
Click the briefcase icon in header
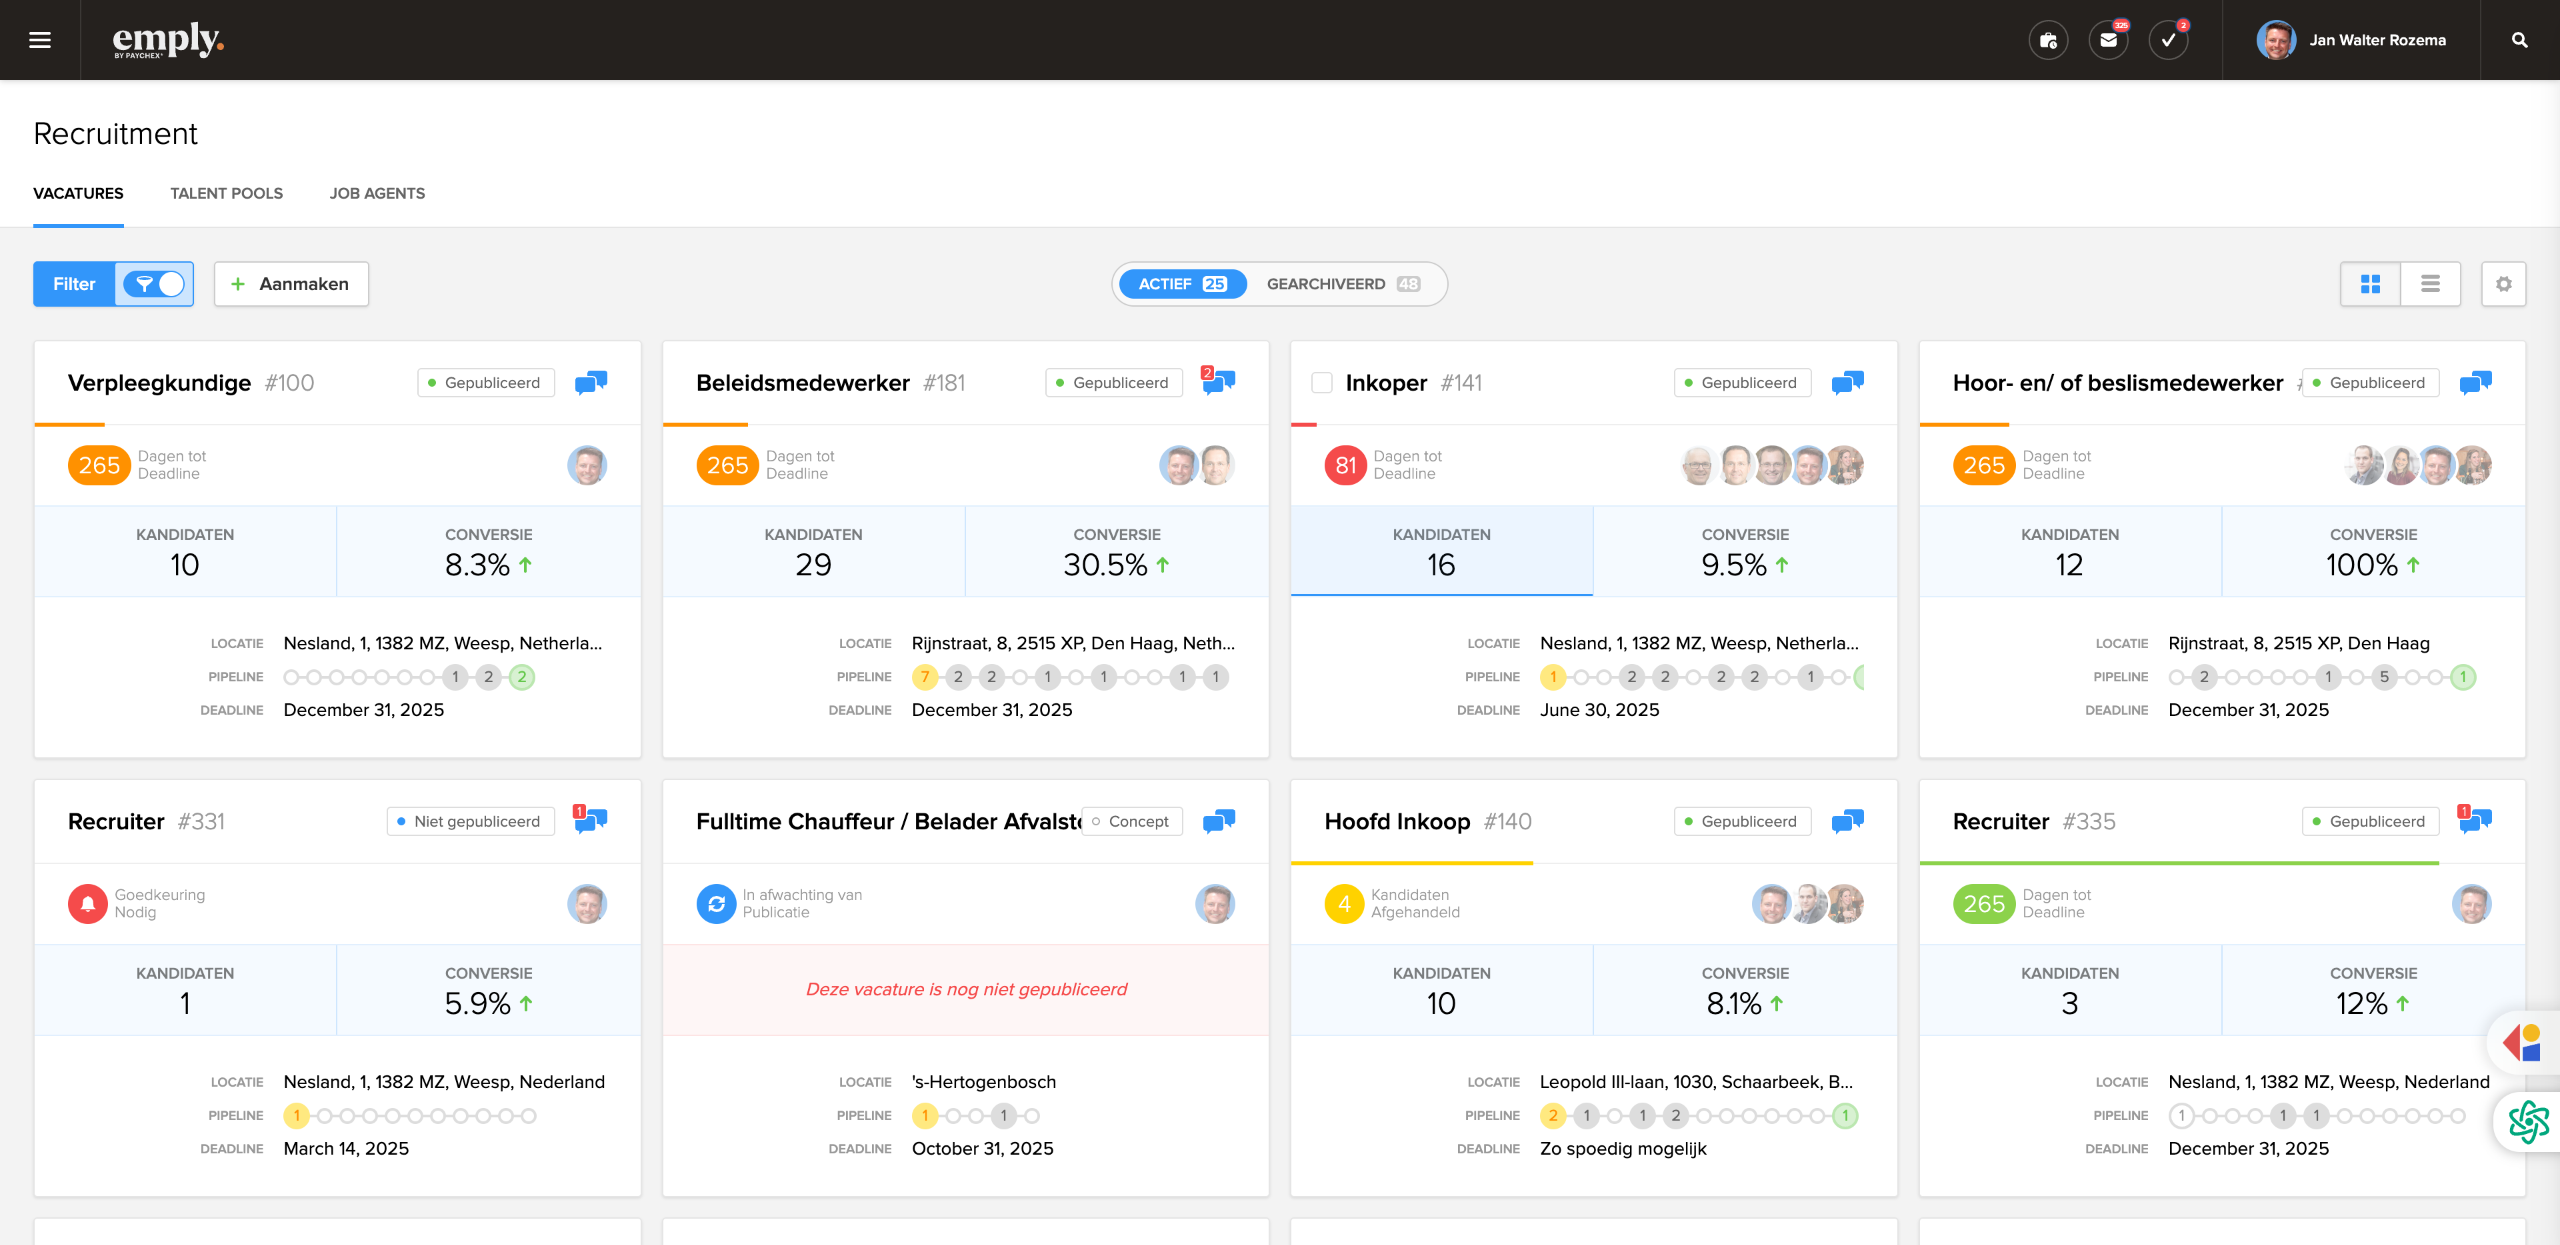click(2048, 40)
